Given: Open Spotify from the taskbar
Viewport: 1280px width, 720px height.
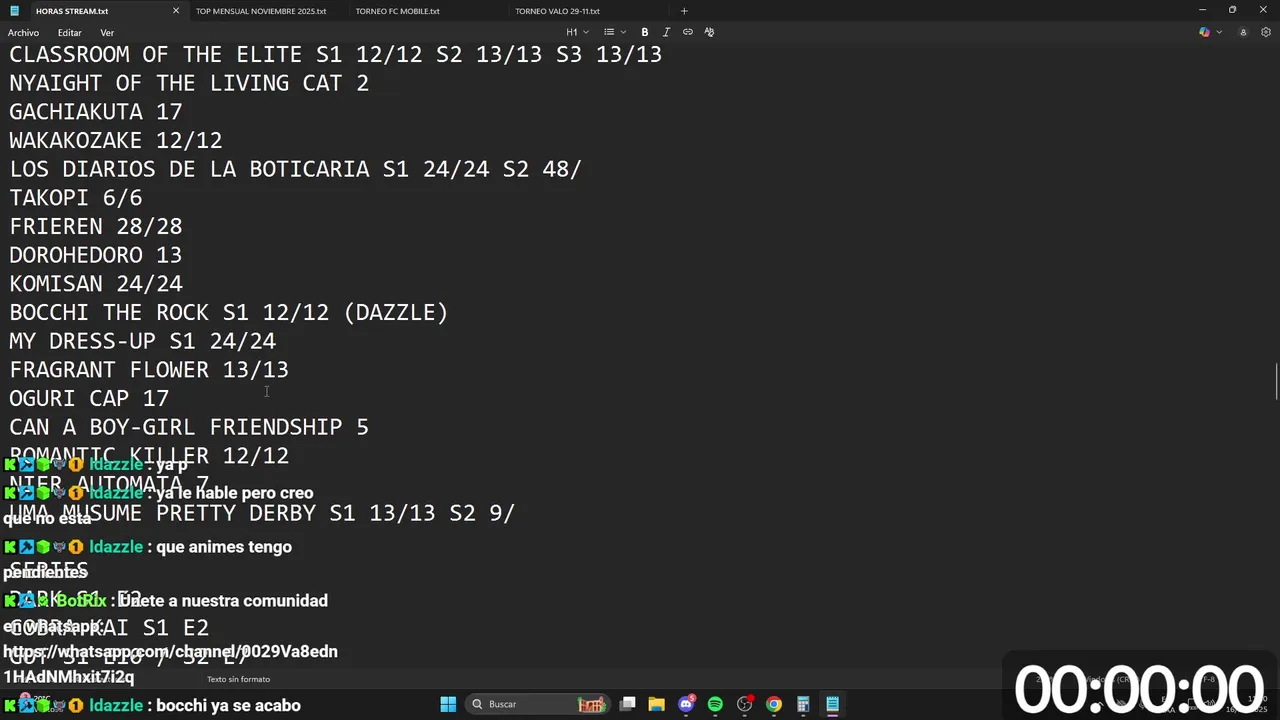Looking at the screenshot, I should [x=715, y=704].
